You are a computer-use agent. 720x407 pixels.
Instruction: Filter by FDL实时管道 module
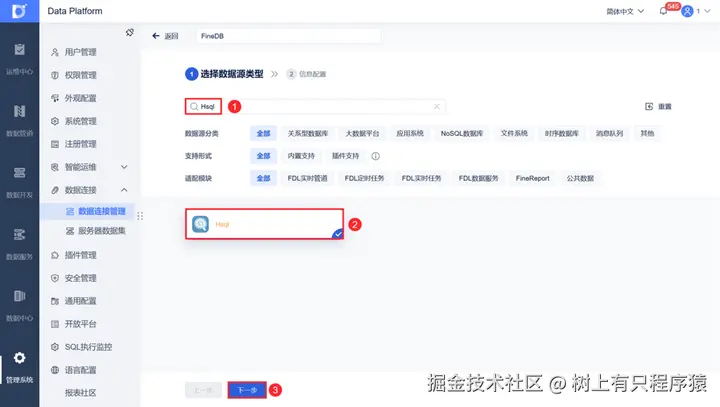click(307, 178)
